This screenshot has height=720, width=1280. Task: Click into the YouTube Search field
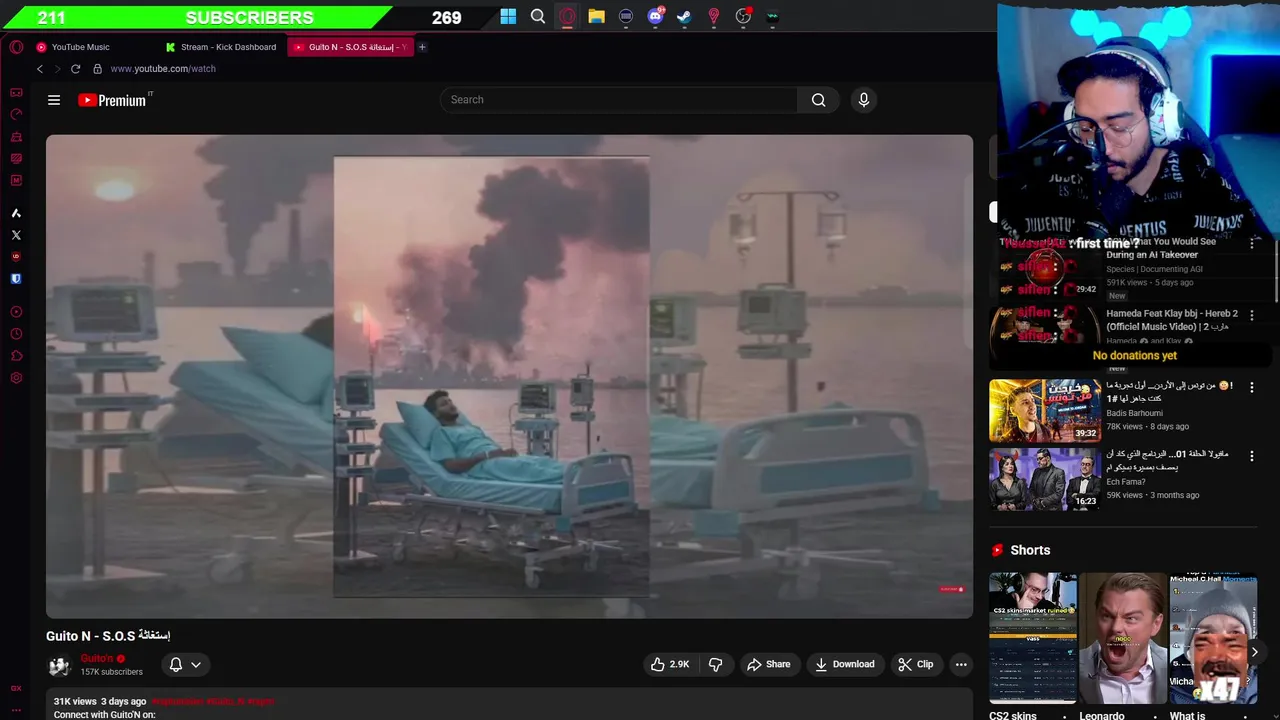tap(619, 100)
